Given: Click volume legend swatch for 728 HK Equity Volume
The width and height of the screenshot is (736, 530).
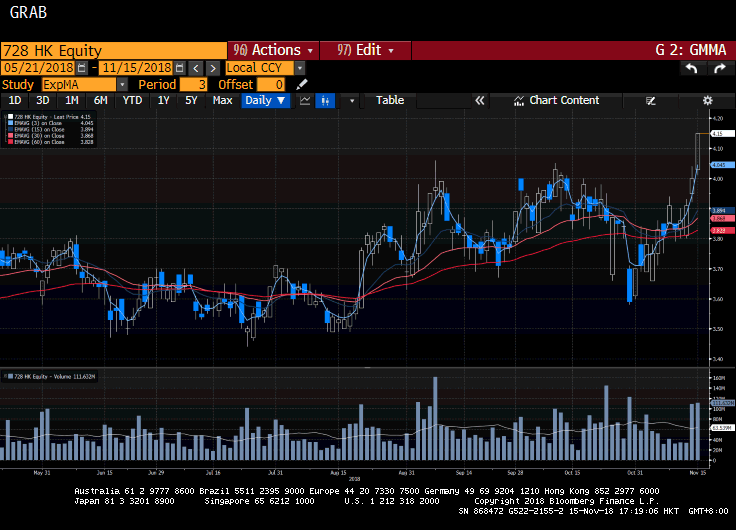Looking at the screenshot, I should (10, 376).
